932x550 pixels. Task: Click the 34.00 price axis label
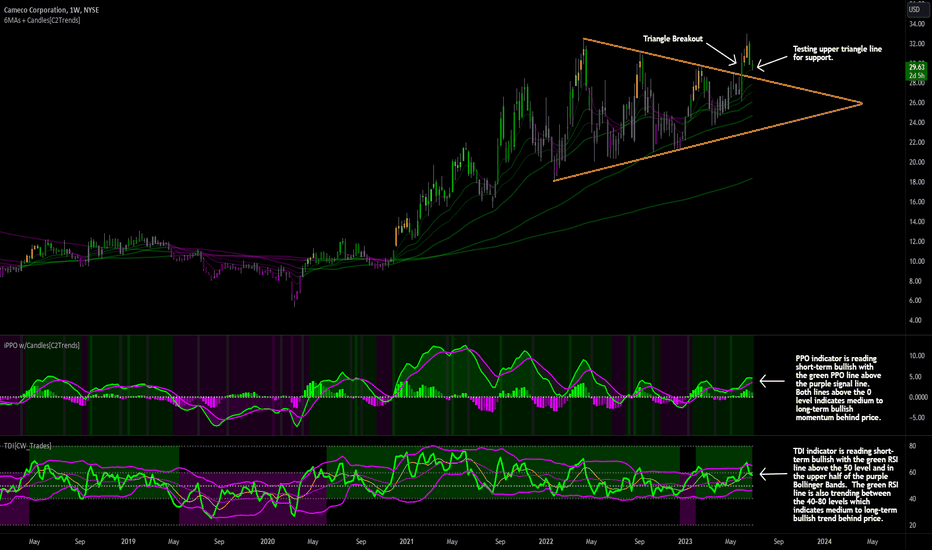[917, 24]
